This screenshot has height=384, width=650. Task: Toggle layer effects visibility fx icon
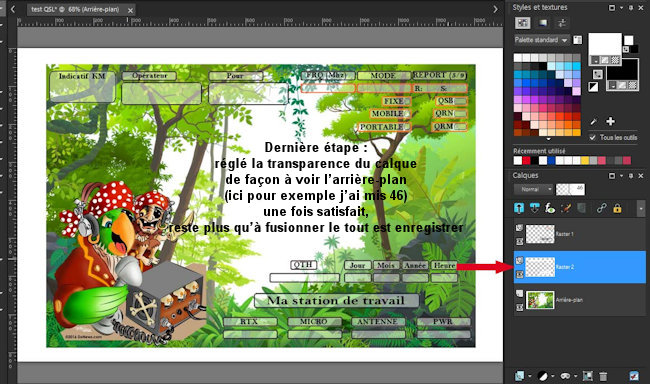pyautogui.click(x=550, y=208)
